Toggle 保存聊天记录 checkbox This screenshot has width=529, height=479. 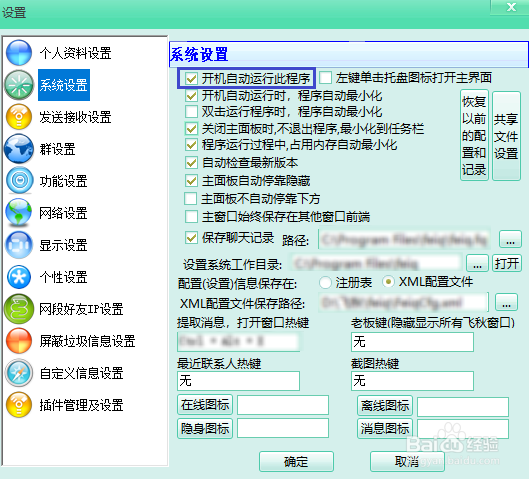click(191, 238)
